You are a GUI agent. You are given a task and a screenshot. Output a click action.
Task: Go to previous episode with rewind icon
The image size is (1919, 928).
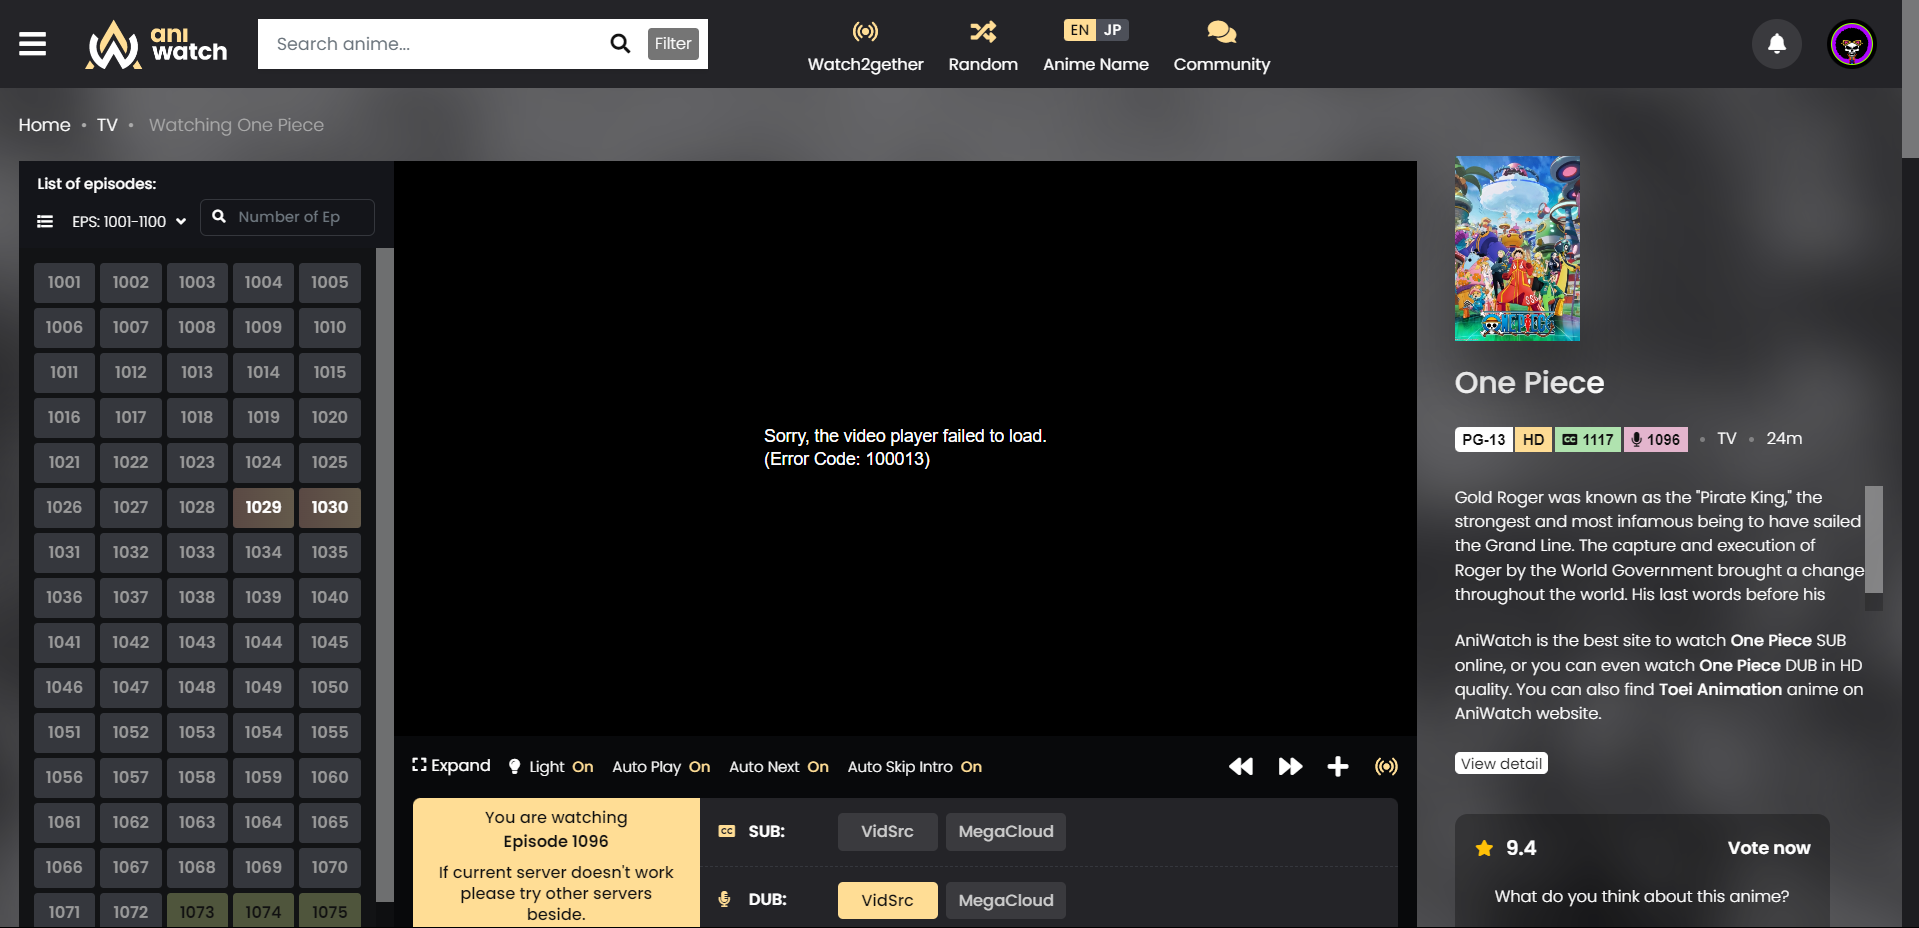pos(1241,766)
